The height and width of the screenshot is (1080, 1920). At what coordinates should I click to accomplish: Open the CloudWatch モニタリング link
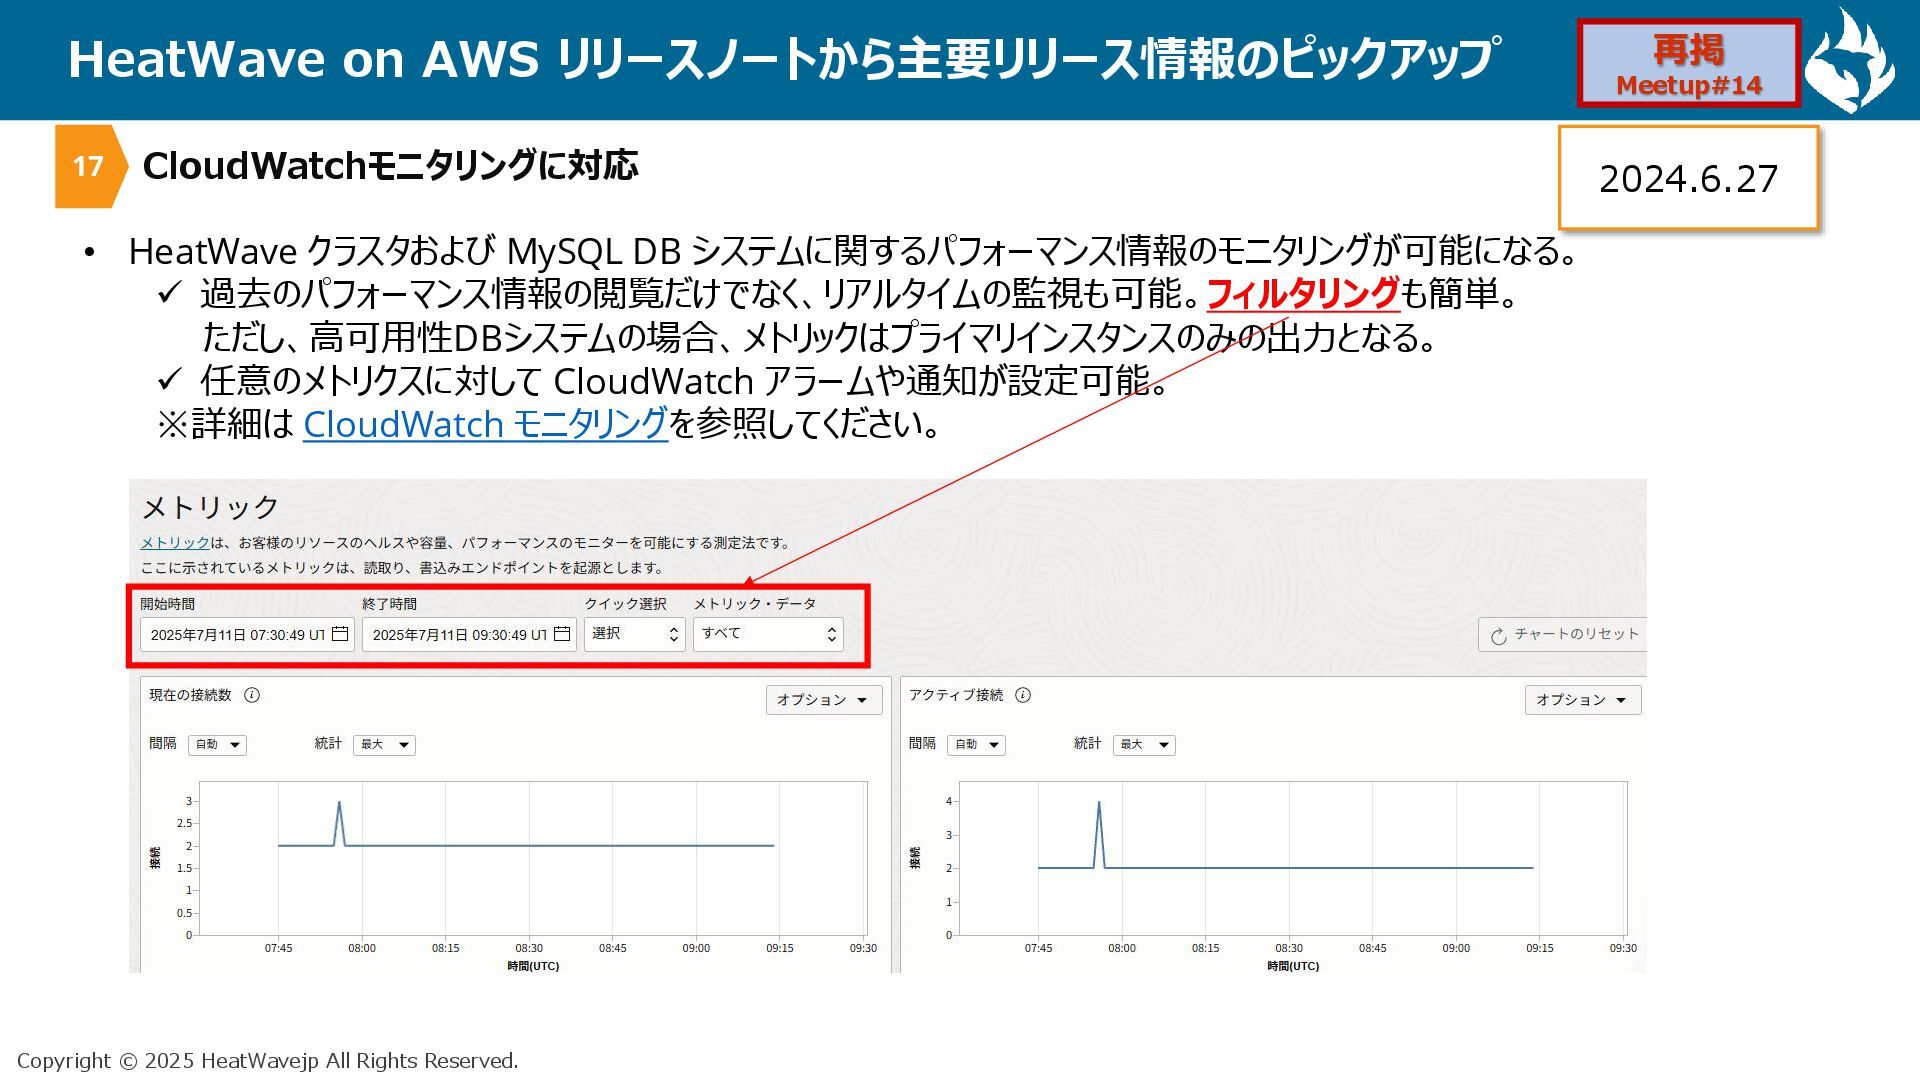pyautogui.click(x=485, y=424)
